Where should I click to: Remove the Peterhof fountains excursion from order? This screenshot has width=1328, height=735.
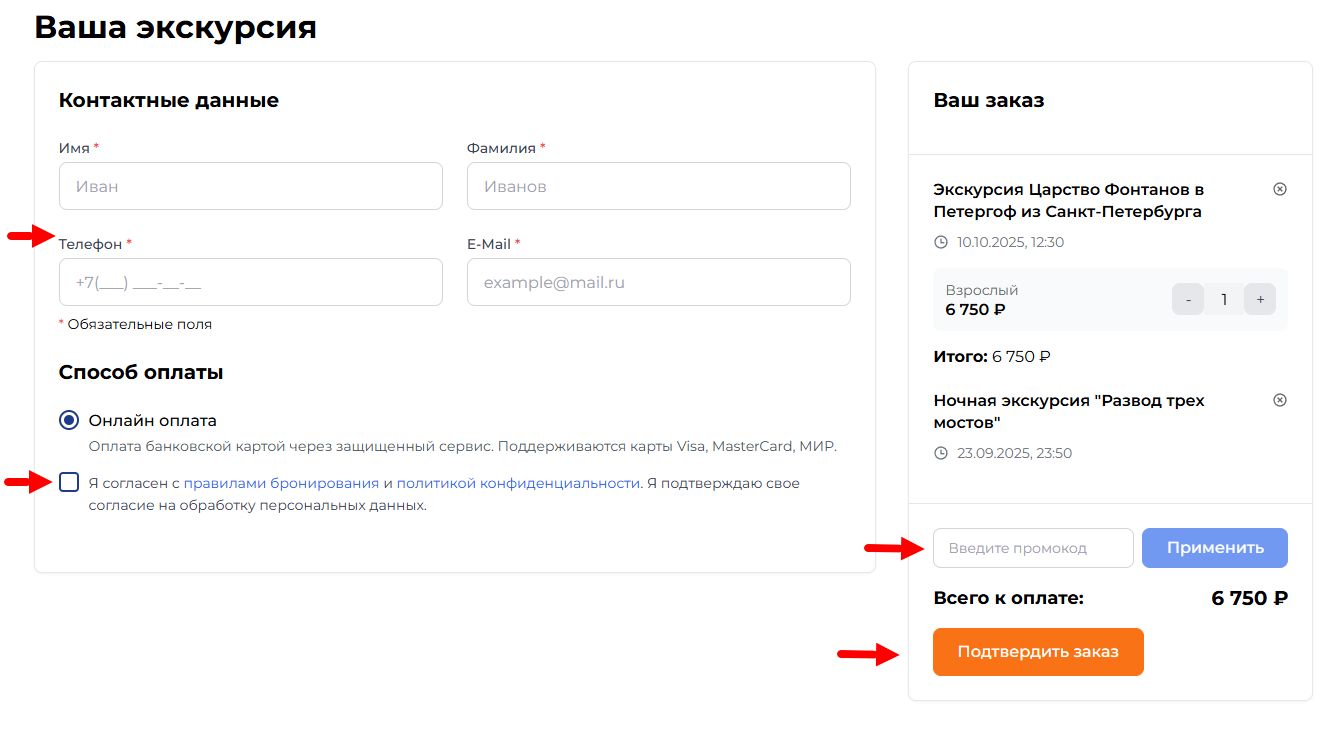[x=1279, y=189]
